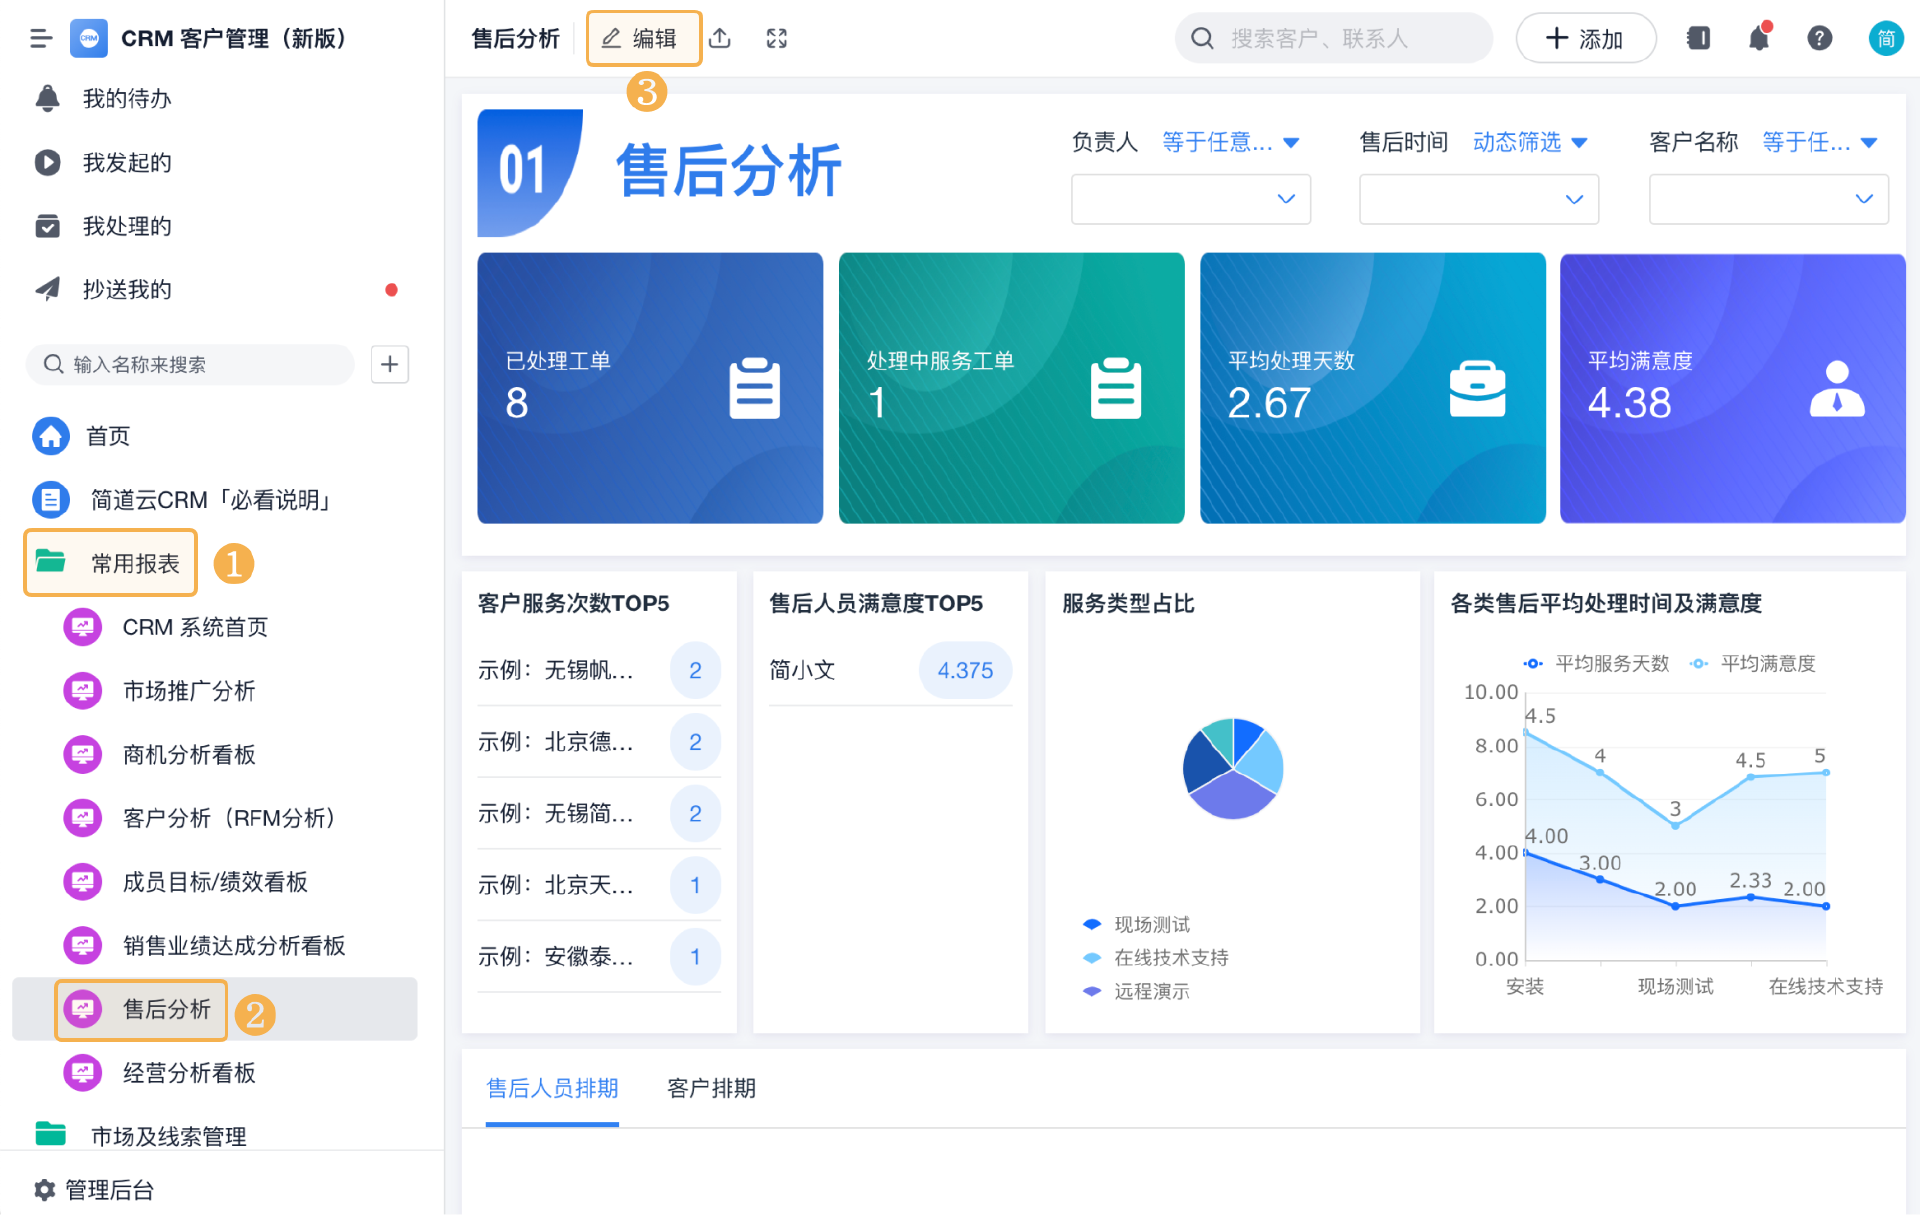Open the 客户名称 filter dropdown box
Viewport: 1920px width, 1215px height.
1767,199
